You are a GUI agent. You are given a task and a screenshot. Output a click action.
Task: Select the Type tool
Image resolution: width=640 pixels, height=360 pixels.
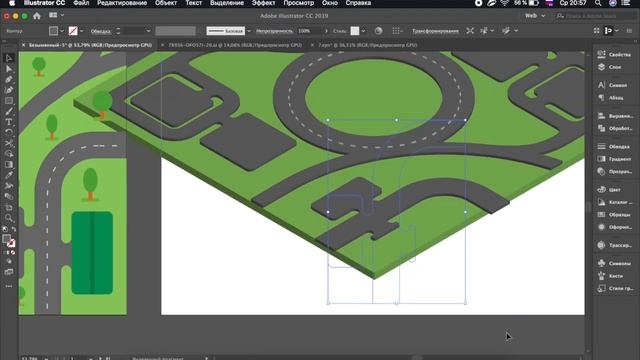[x=9, y=122]
